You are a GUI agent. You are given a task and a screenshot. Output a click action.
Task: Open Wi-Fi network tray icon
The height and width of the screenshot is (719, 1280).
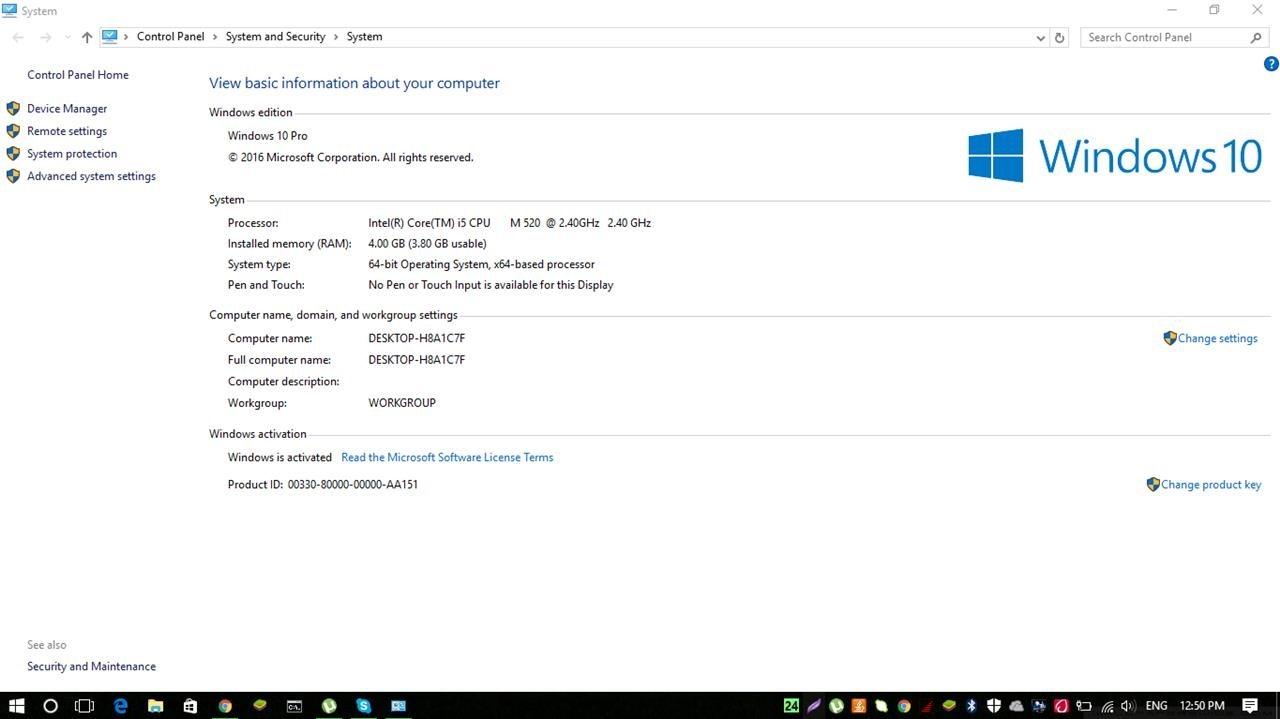1108,706
